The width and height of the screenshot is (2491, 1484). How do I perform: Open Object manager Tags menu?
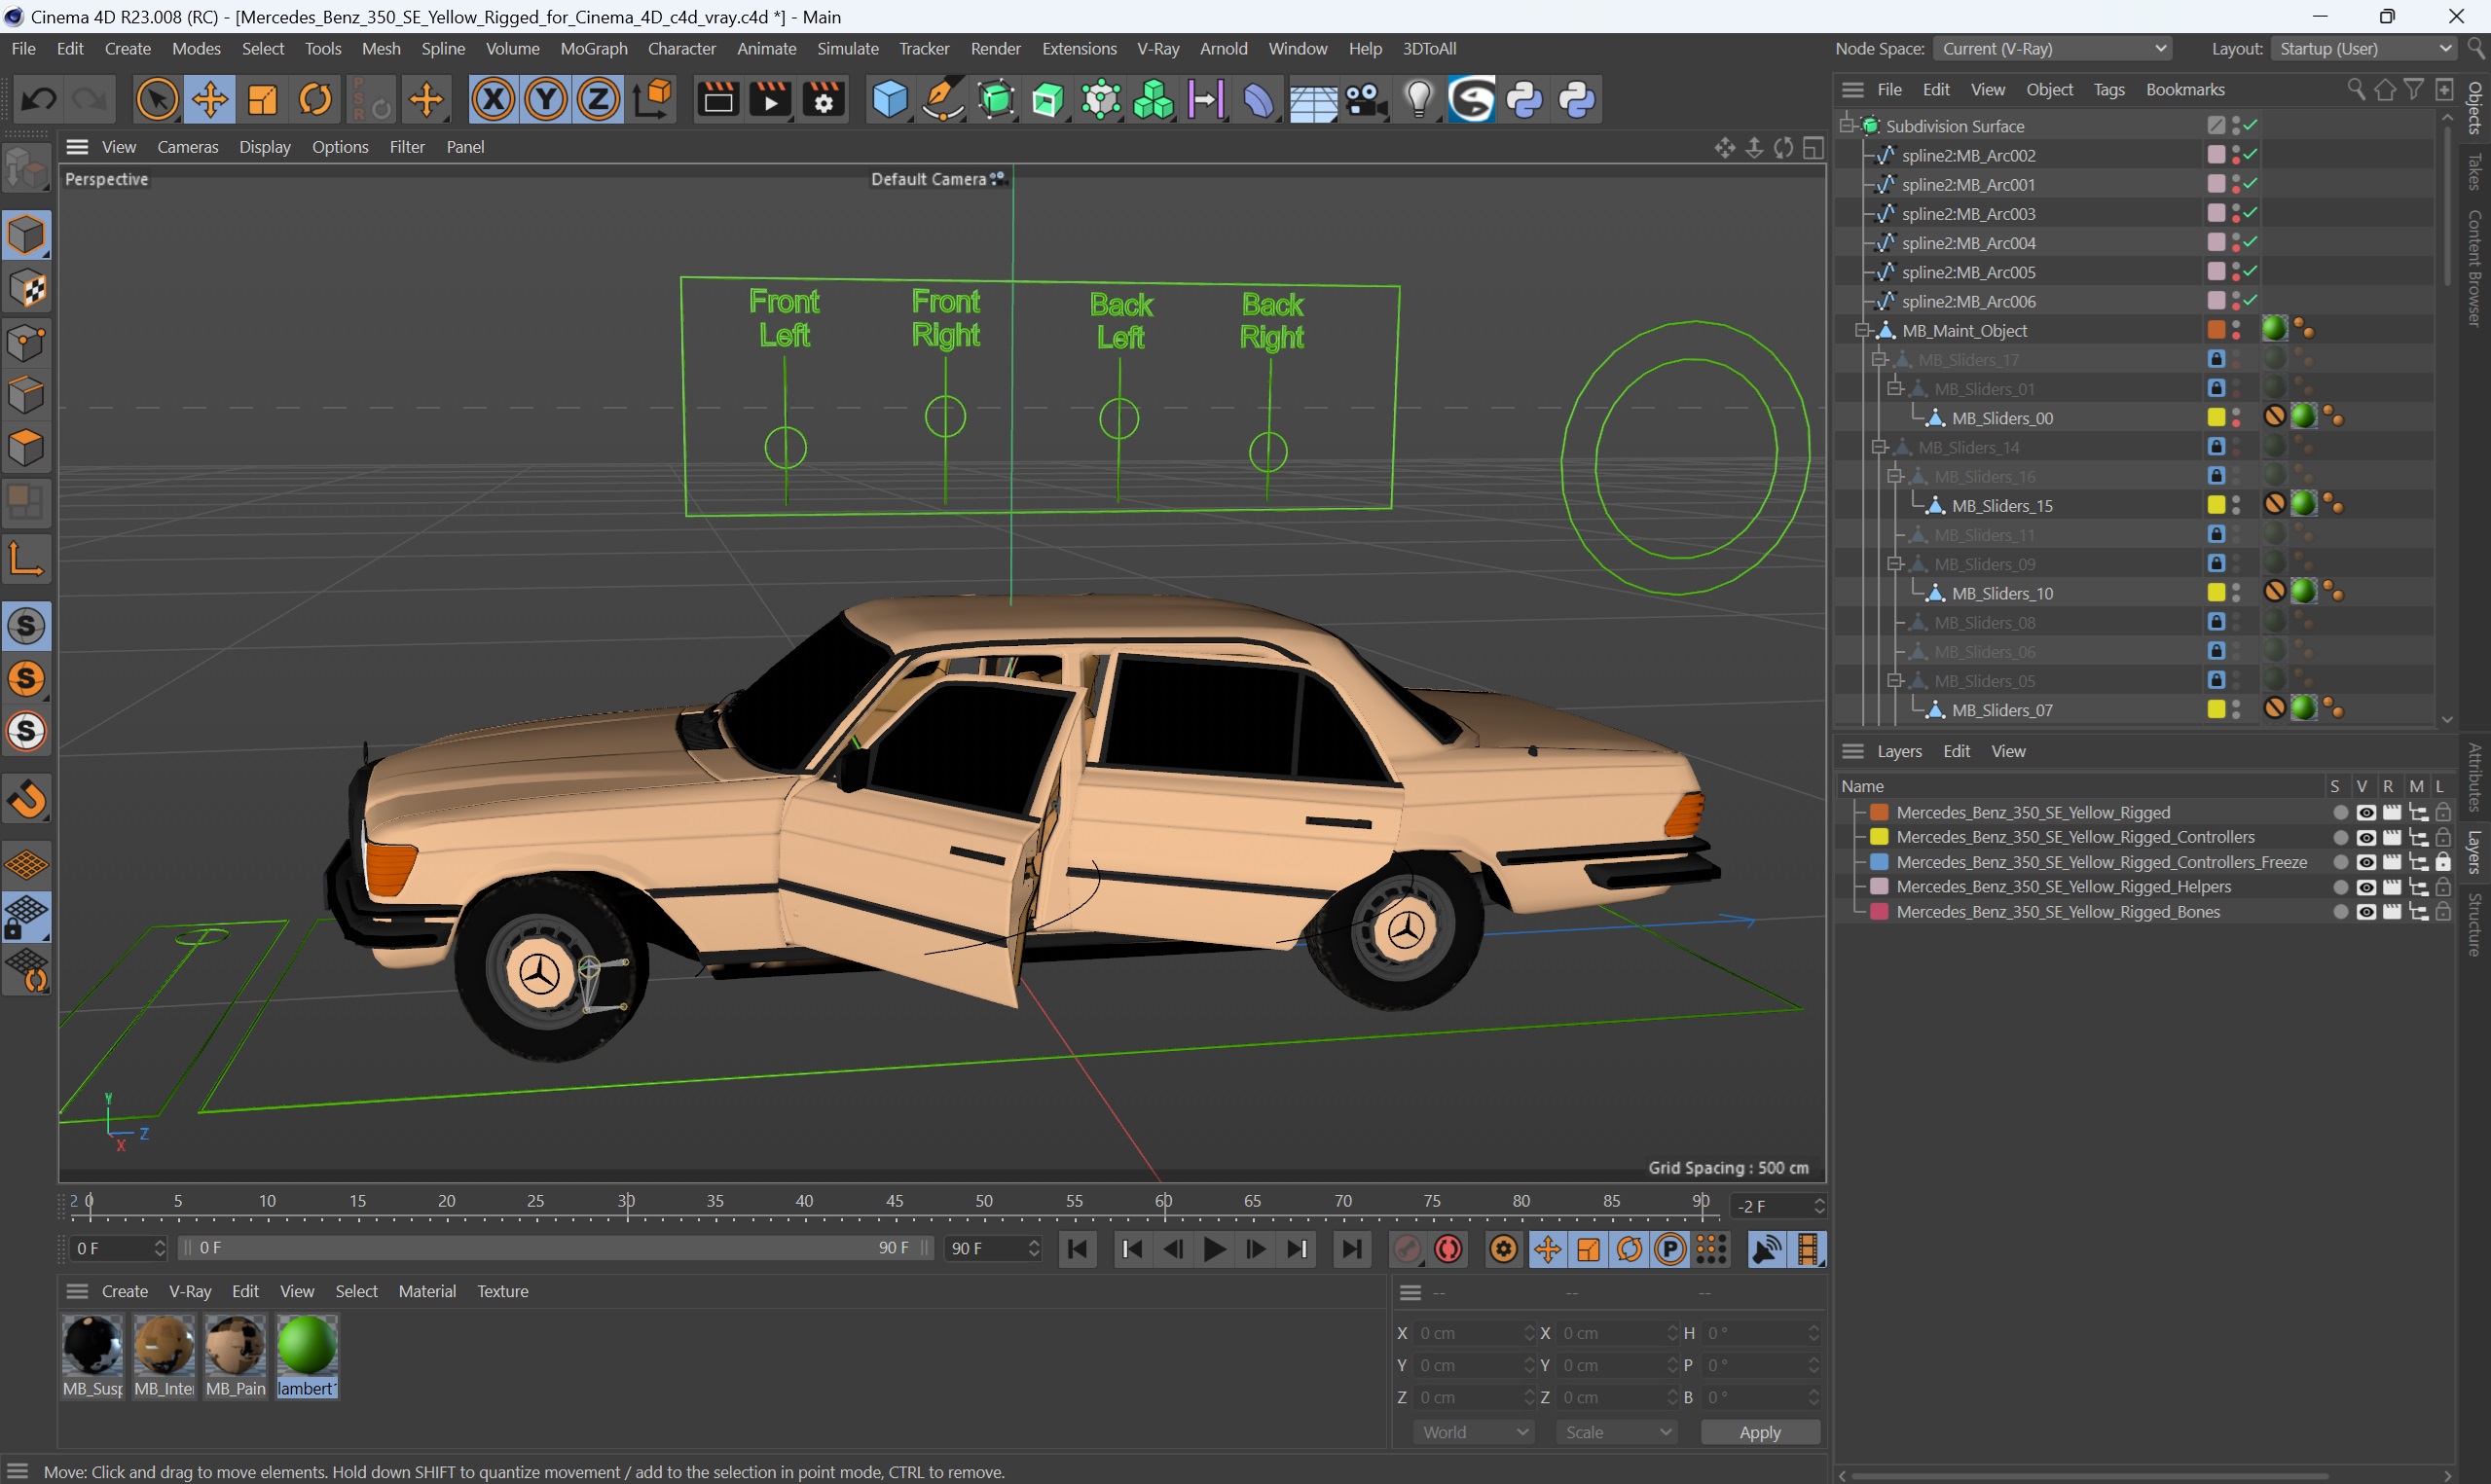point(2109,89)
